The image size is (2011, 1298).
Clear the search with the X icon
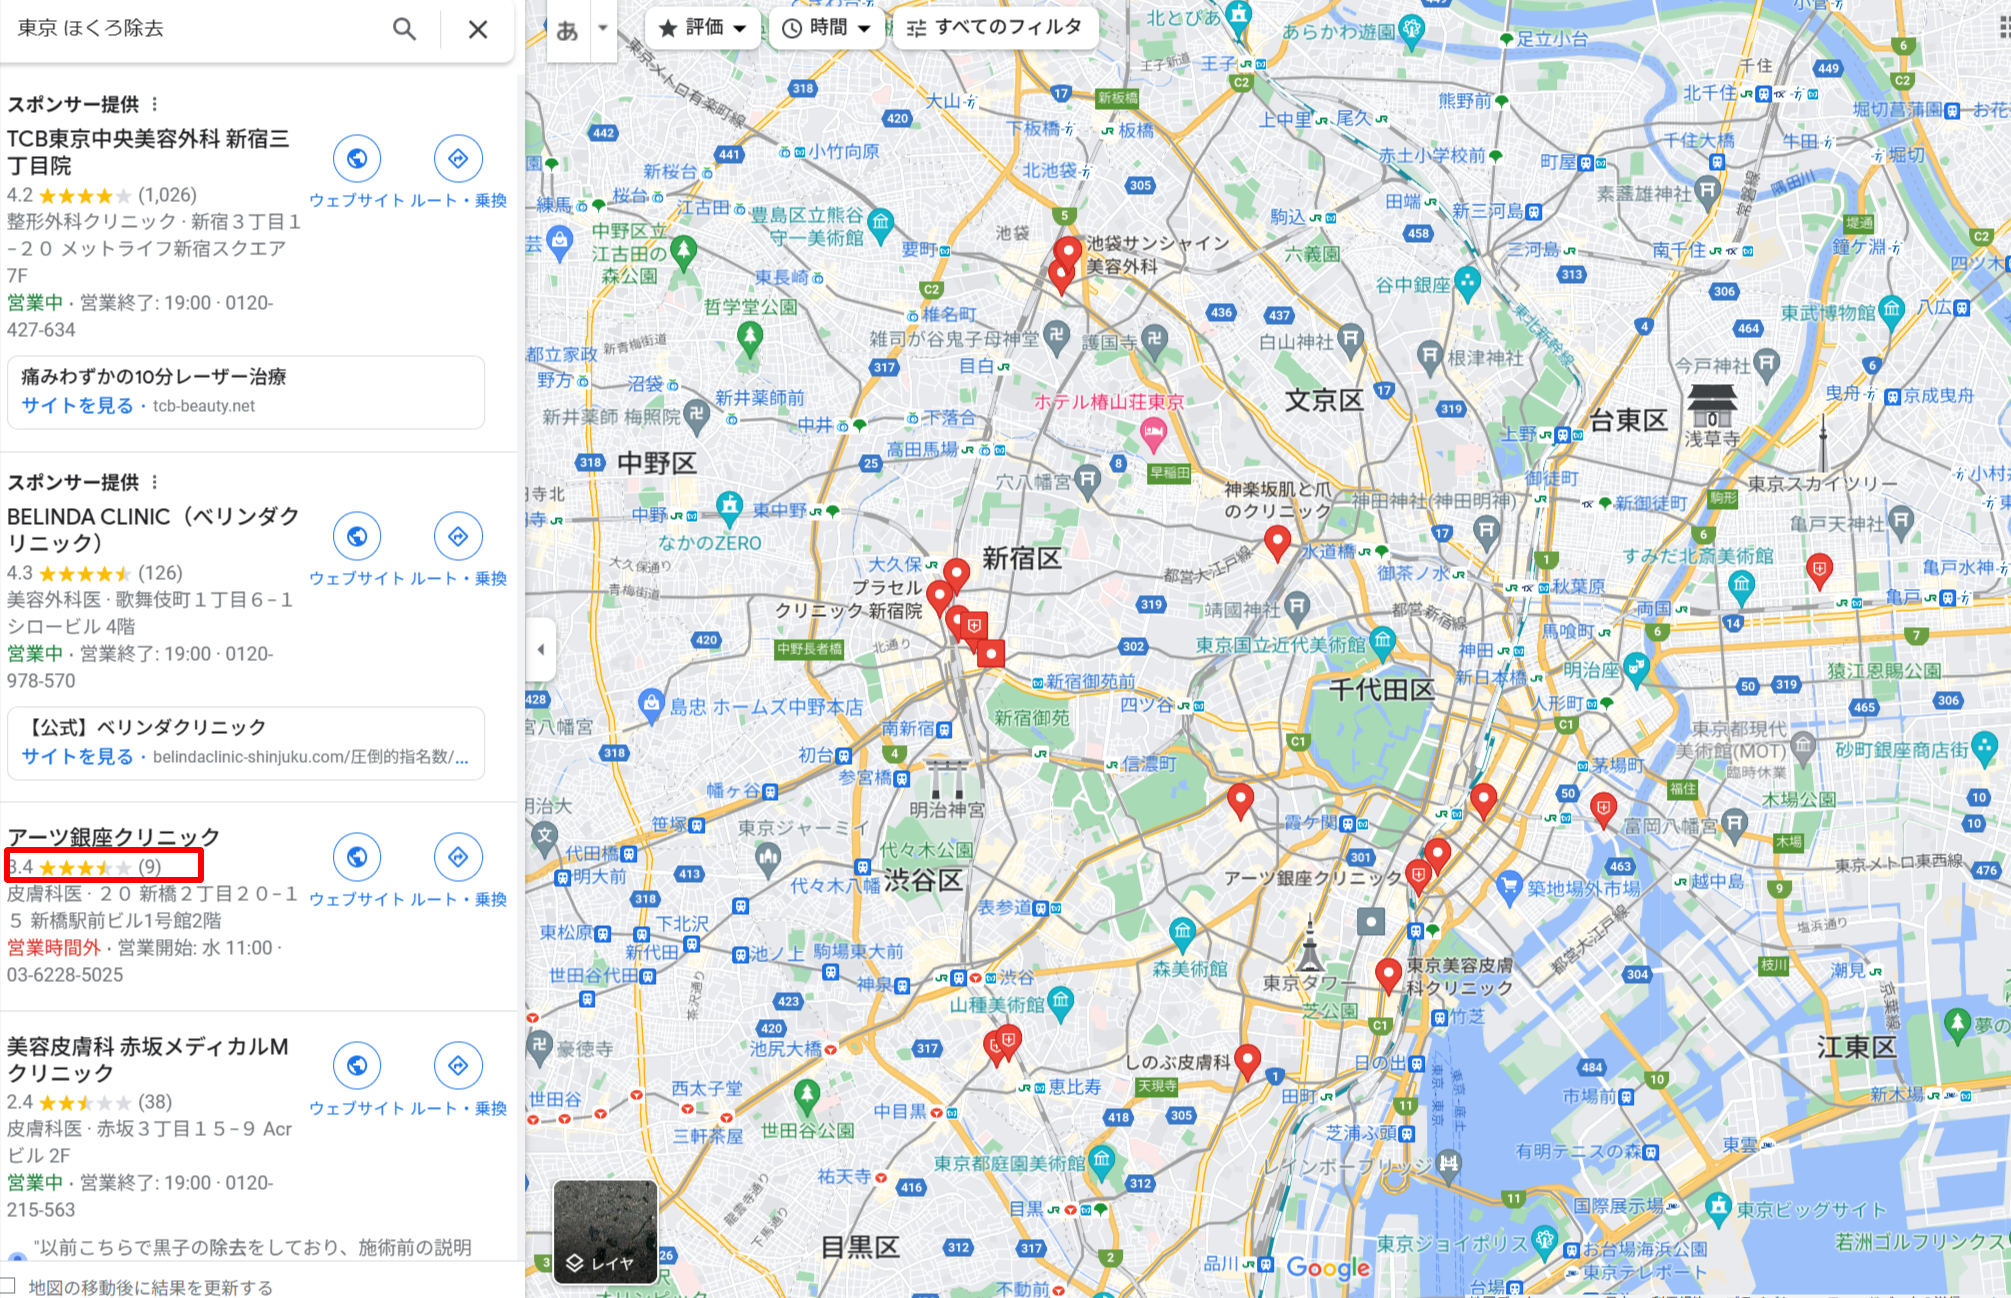478,29
